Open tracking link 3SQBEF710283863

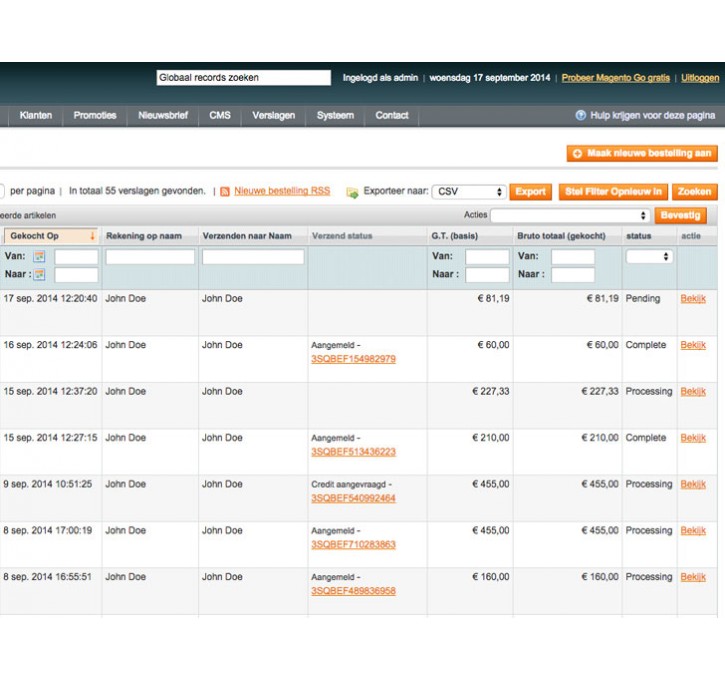click(x=353, y=545)
